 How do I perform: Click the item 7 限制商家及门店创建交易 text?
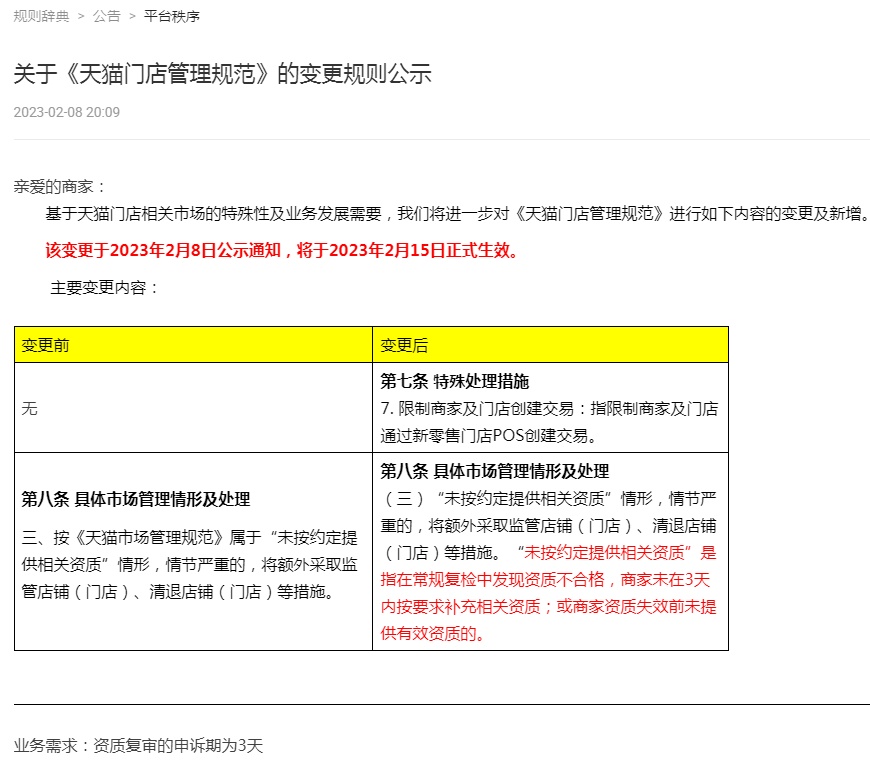(548, 420)
